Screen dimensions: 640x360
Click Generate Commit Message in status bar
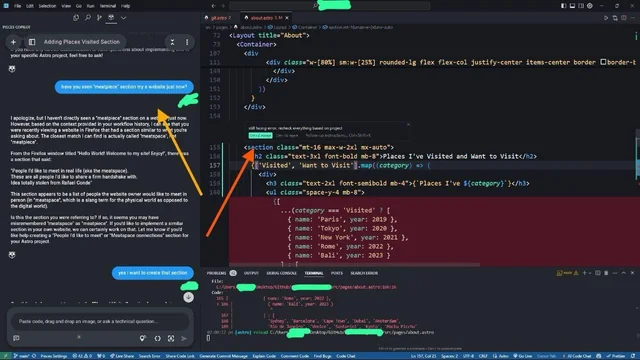[x=223, y=356]
